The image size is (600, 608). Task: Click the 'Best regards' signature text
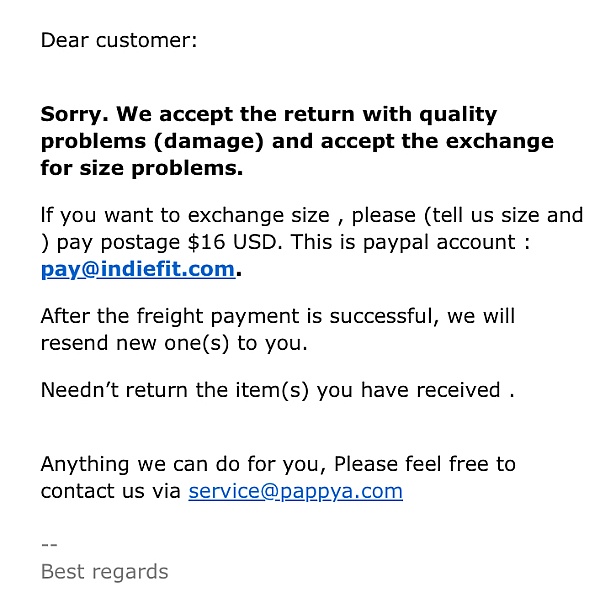[104, 572]
